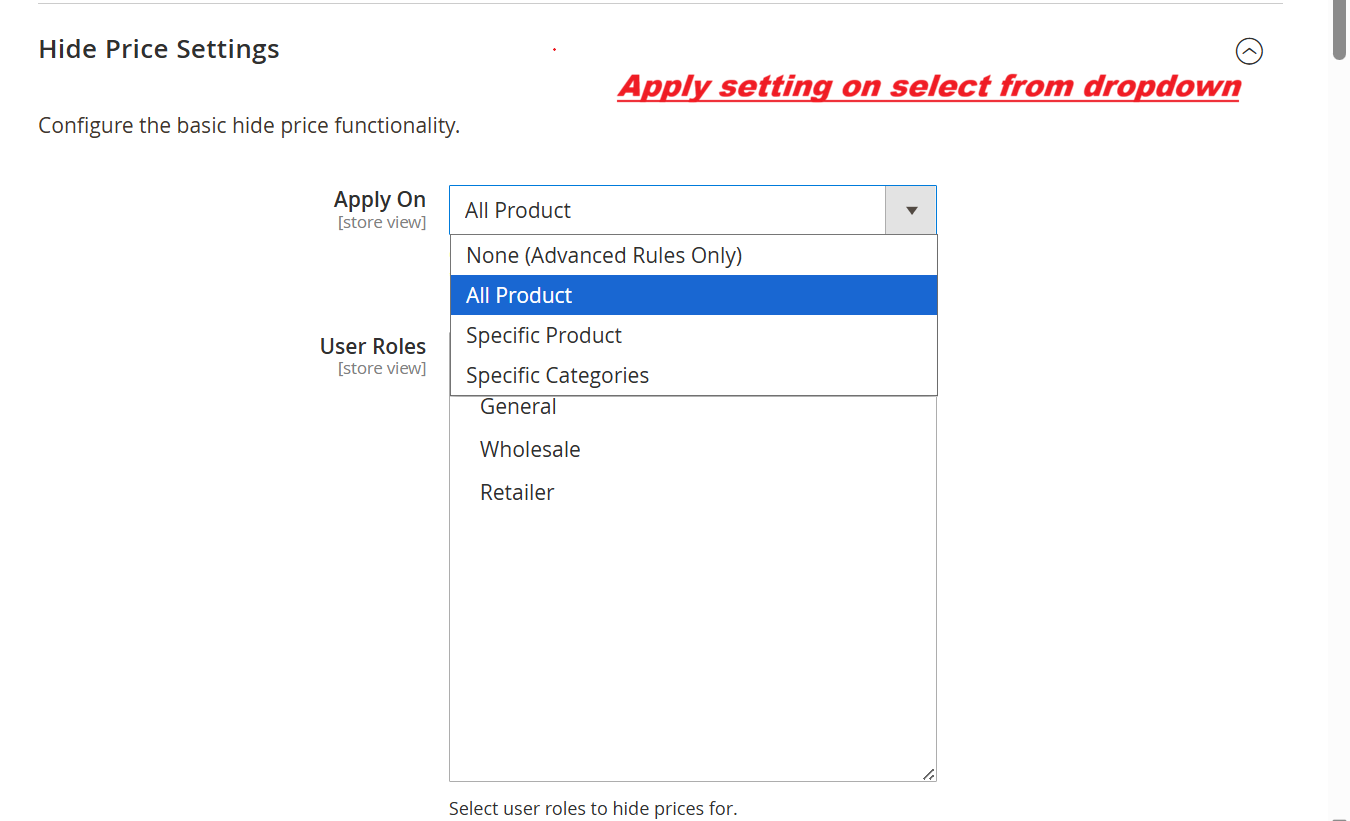Click the Hide Price Settings heading
The image size is (1350, 821).
coord(159,50)
